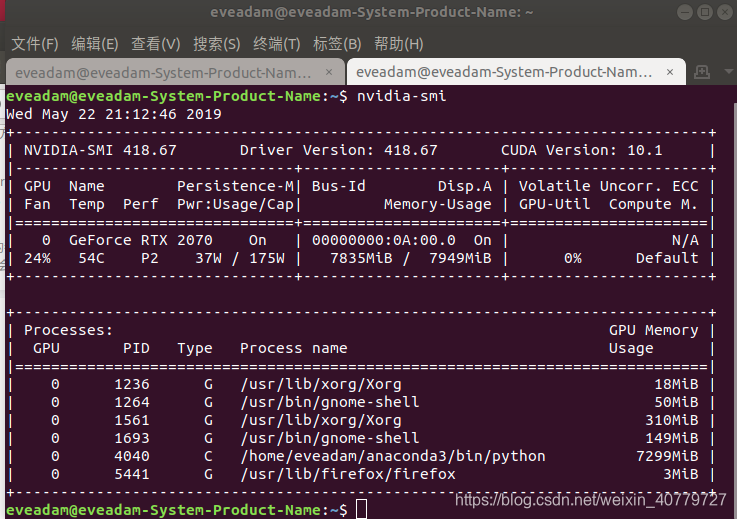737x519 pixels.
Task: Open the 搜索(S) menu
Action: [x=217, y=44]
